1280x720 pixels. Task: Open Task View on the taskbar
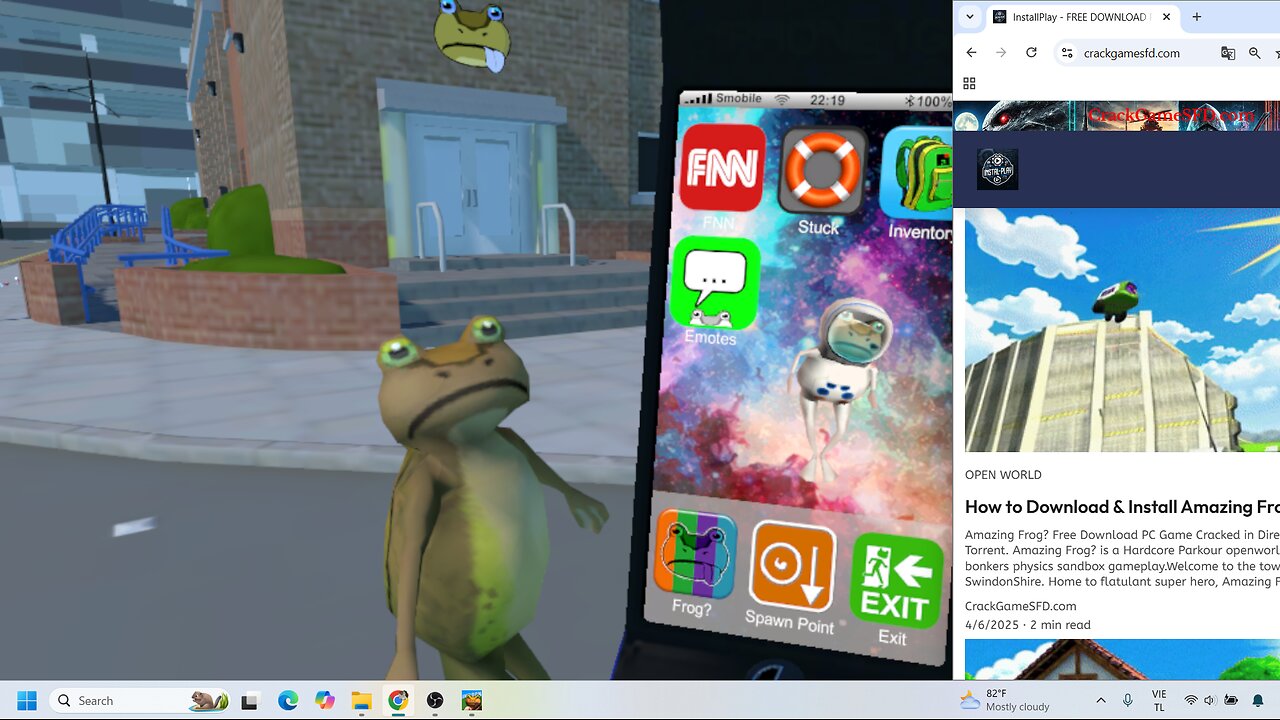tap(249, 701)
